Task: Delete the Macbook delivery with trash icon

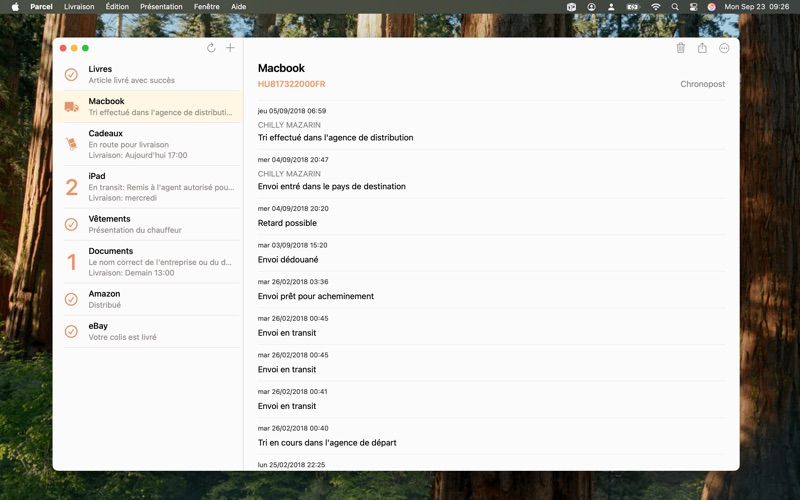Action: tap(681, 48)
